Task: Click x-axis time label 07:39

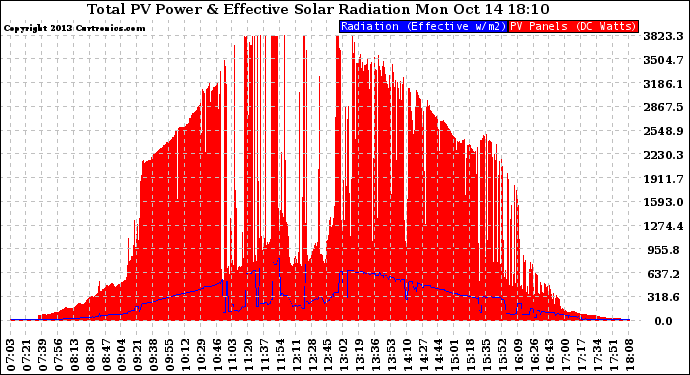Action: tap(43, 355)
